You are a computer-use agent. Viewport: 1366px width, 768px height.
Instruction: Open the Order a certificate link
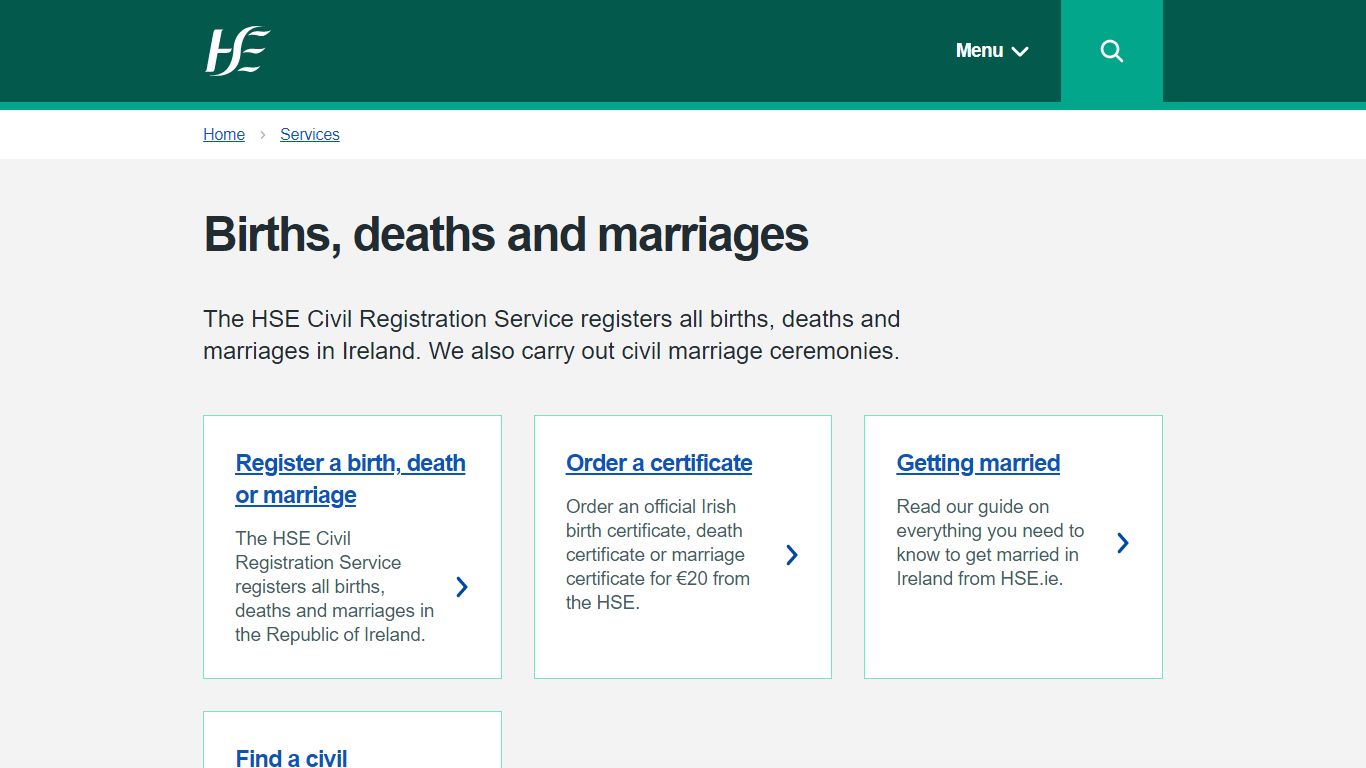tap(659, 463)
